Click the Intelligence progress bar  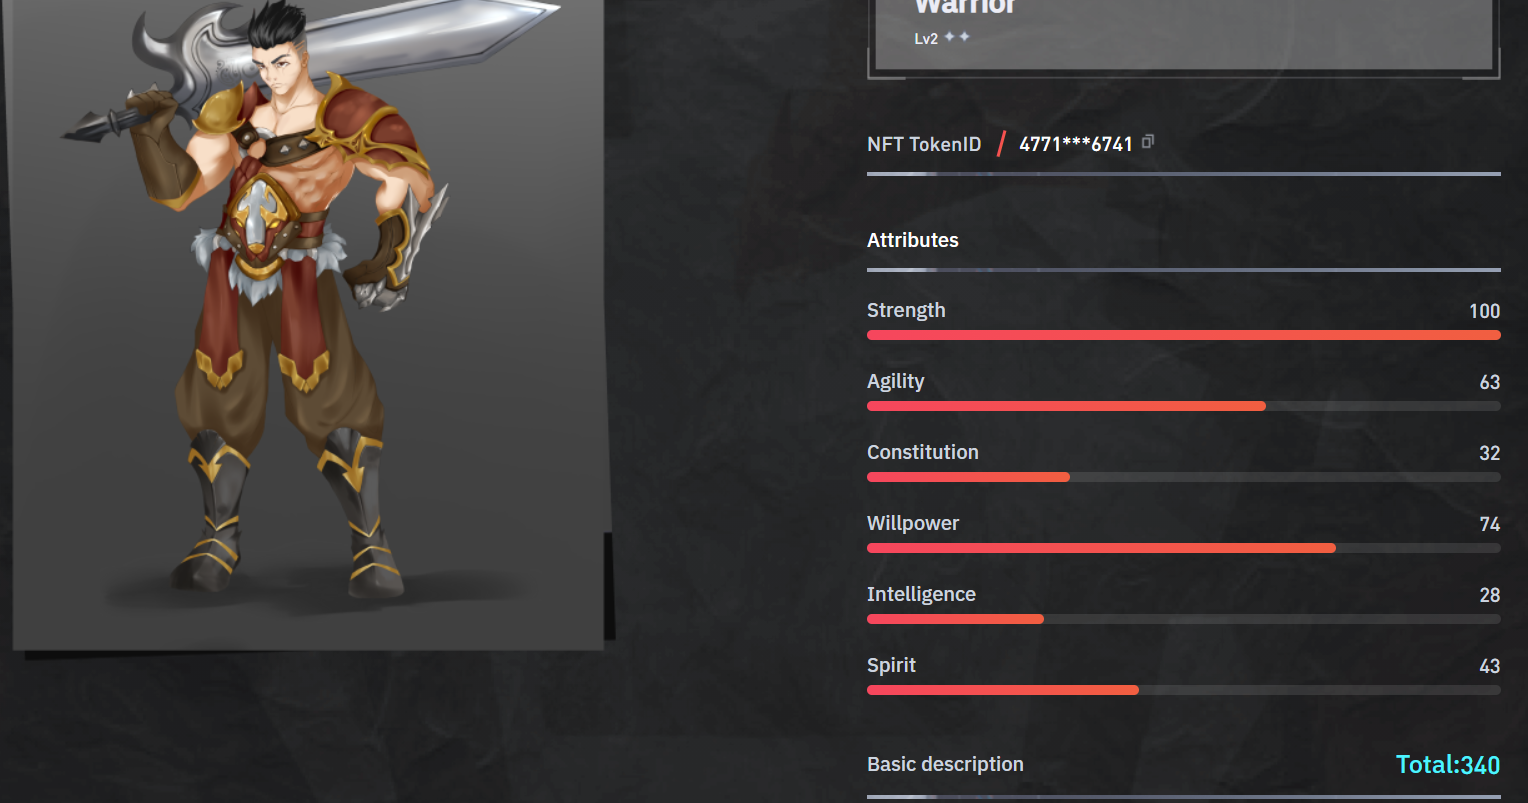1184,619
